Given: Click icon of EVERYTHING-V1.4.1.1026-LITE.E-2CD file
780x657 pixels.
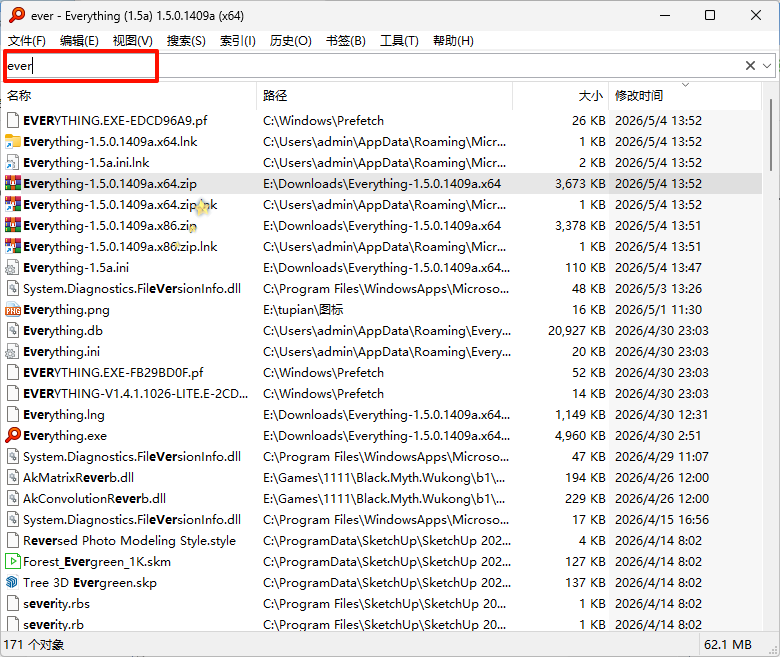Looking at the screenshot, I should click(x=12, y=393).
